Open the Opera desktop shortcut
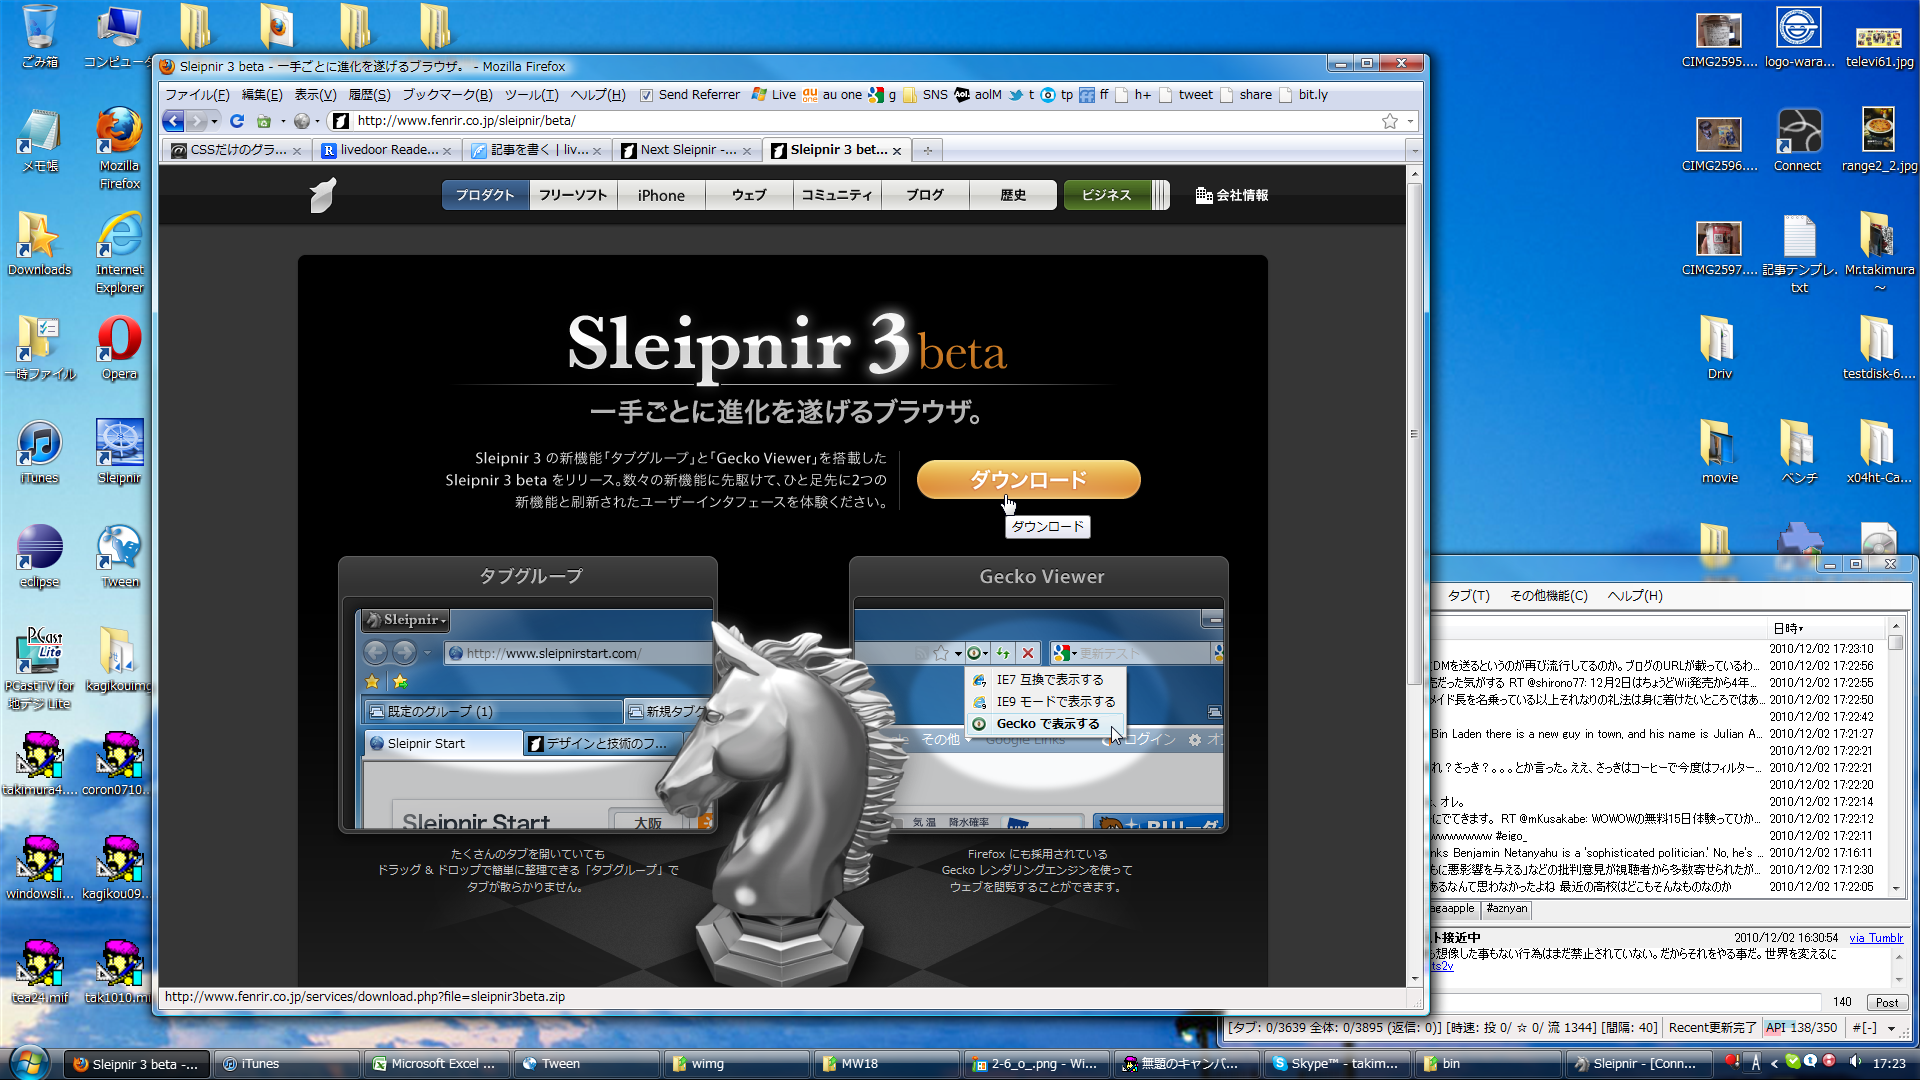Viewport: 1920px width, 1080px height. [119, 348]
